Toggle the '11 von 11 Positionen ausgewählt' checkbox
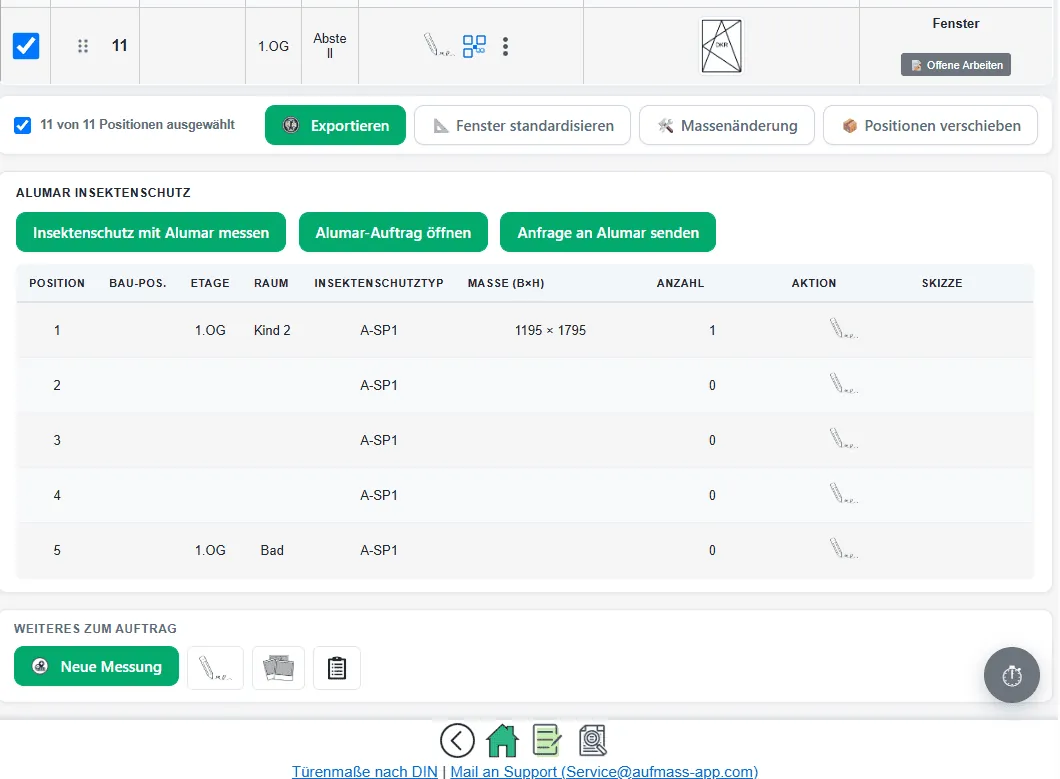Screen dimensions: 1060x779 [22, 125]
